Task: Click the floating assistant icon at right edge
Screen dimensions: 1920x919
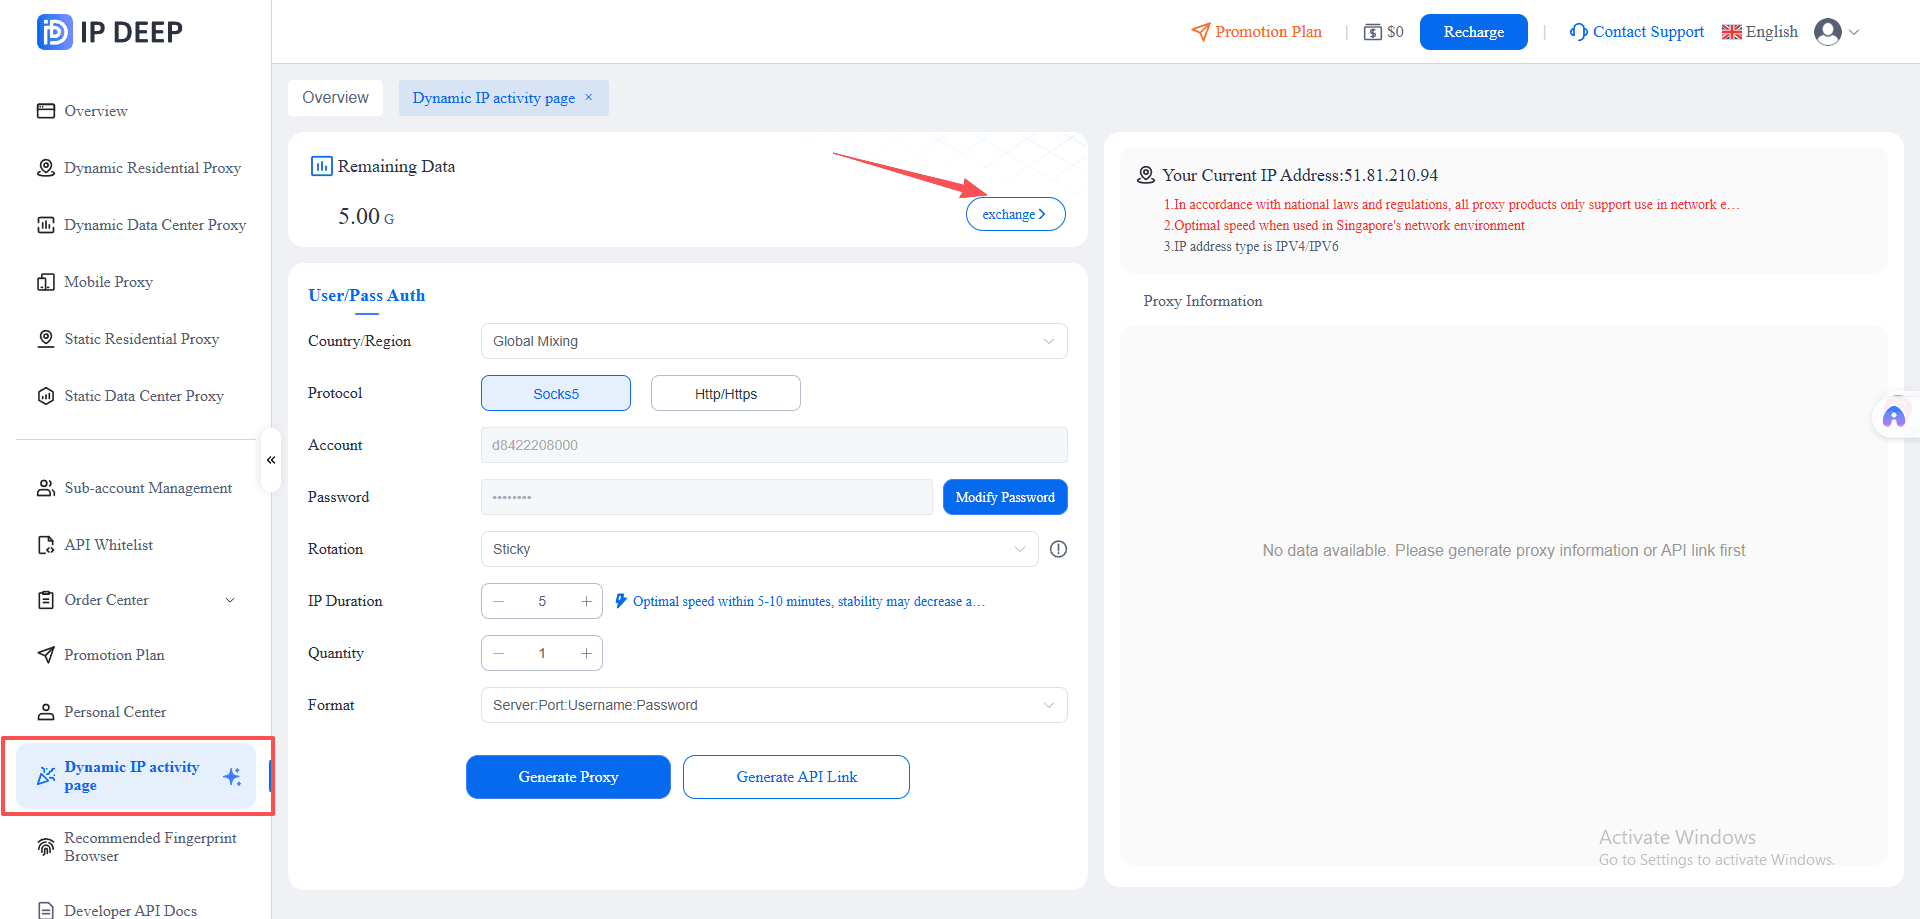Action: tap(1894, 416)
